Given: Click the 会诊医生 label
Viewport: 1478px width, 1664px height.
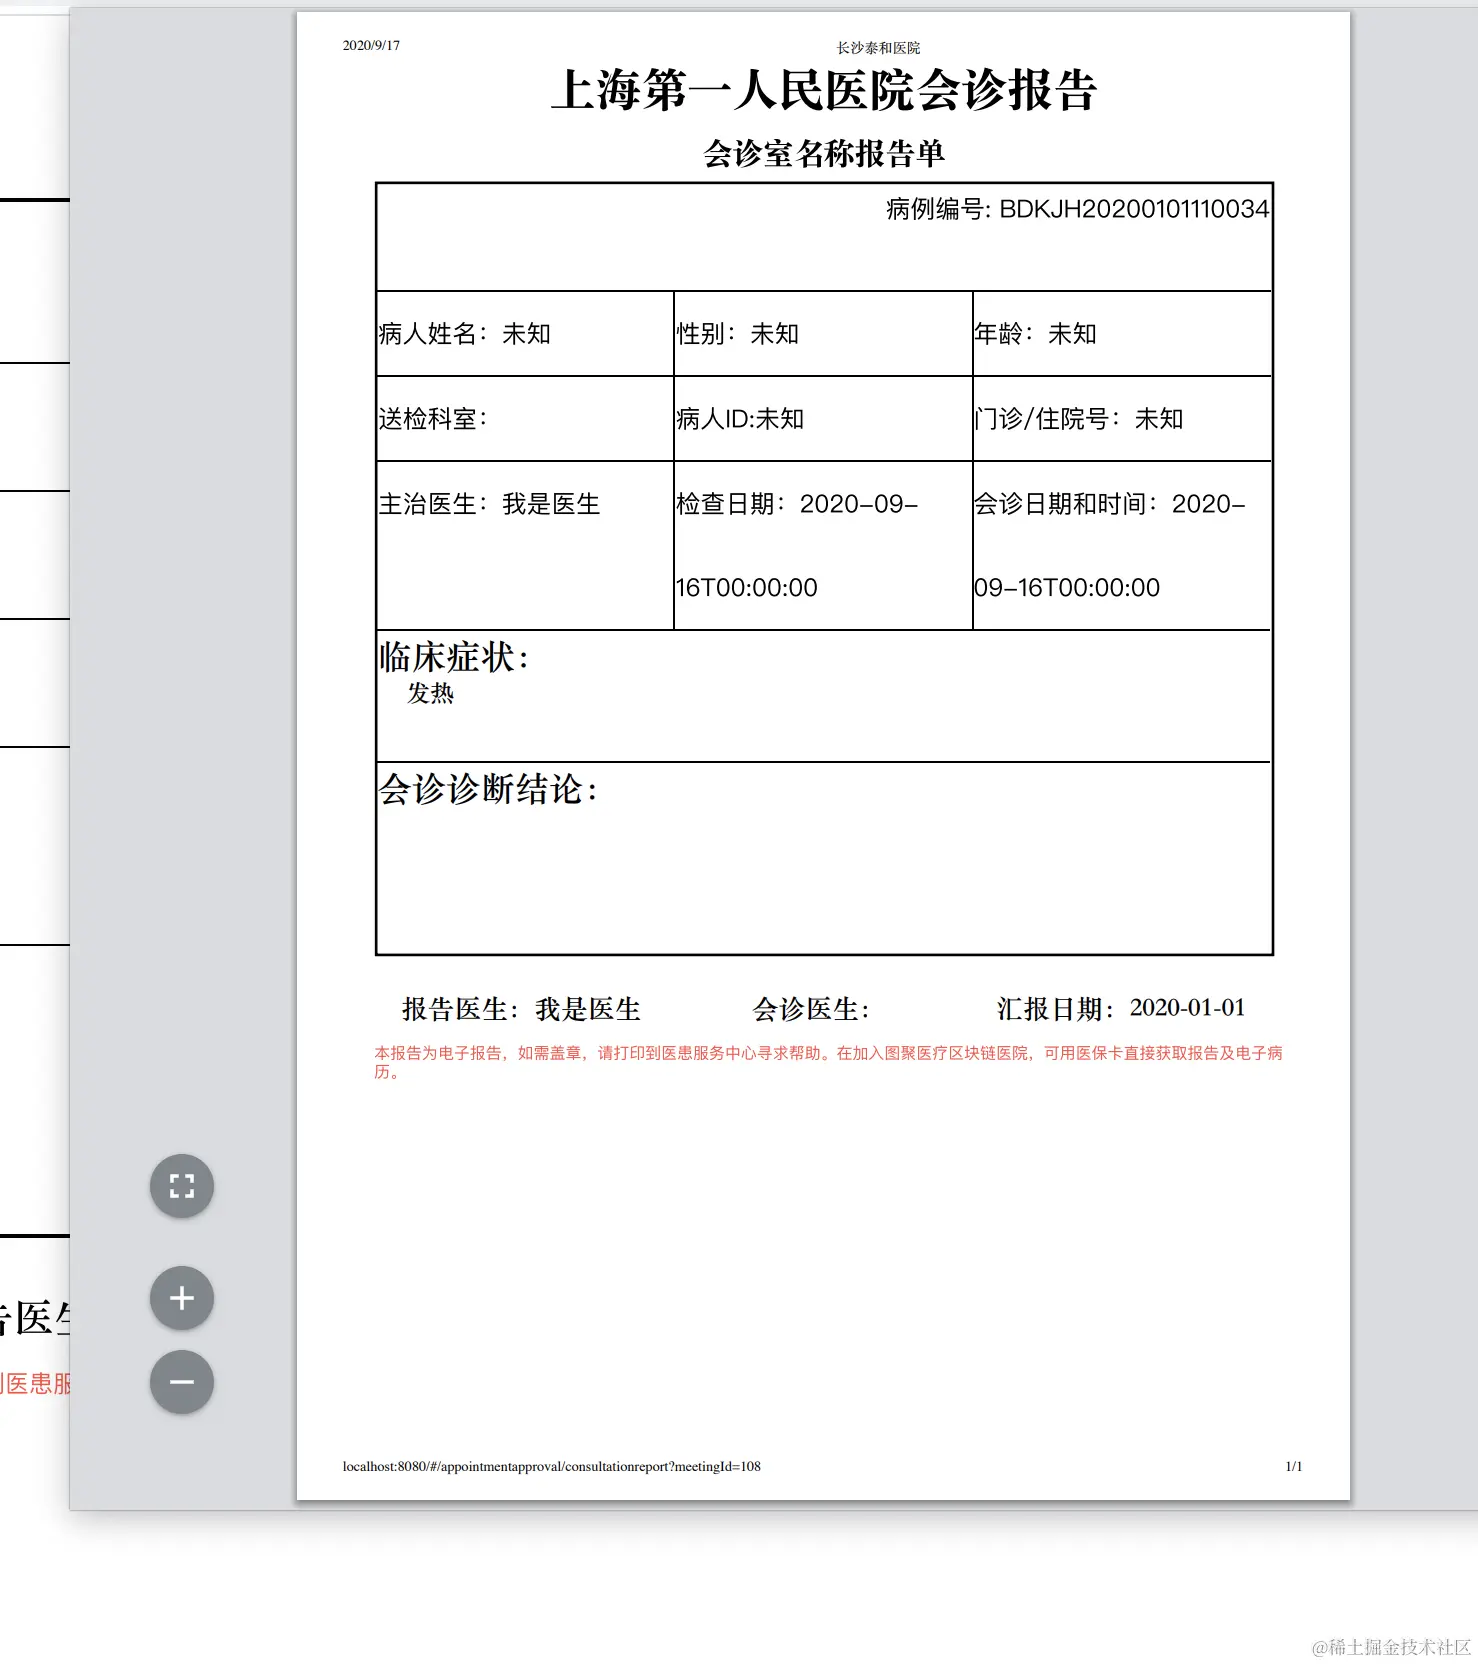Looking at the screenshot, I should coord(811,1009).
